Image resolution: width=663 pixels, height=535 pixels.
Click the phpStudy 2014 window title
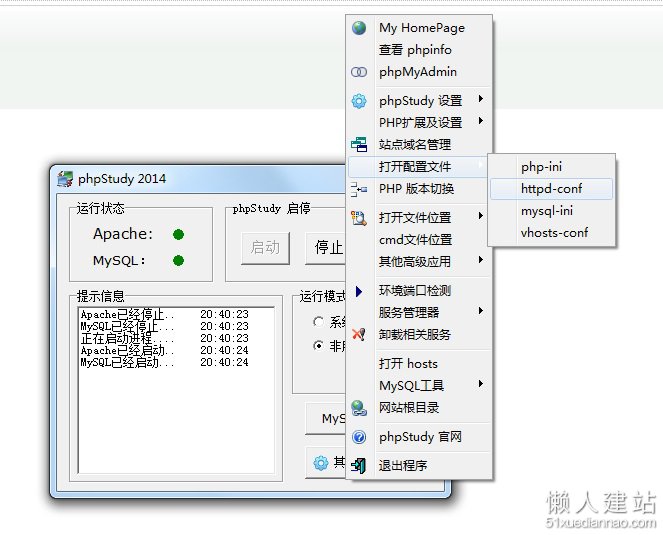[122, 179]
